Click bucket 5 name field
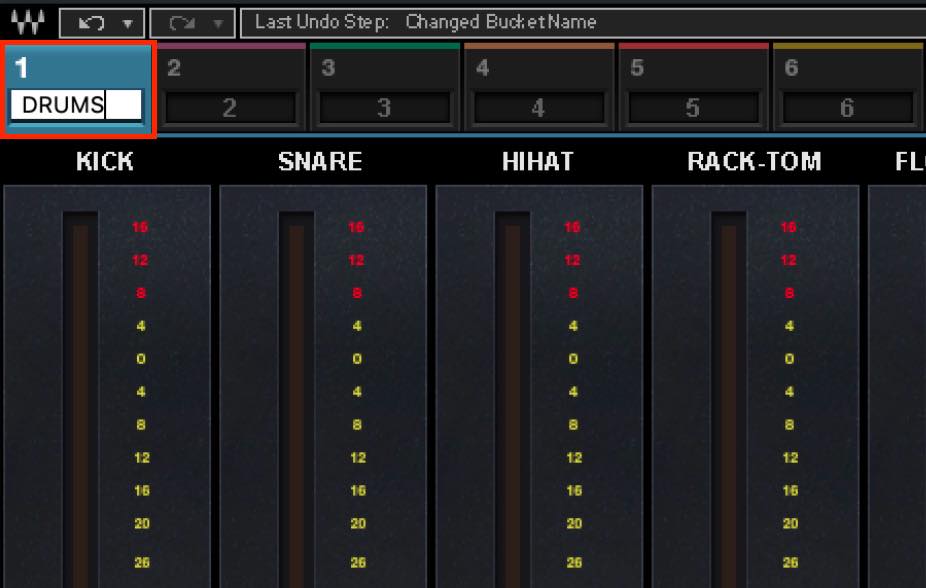 [x=693, y=108]
